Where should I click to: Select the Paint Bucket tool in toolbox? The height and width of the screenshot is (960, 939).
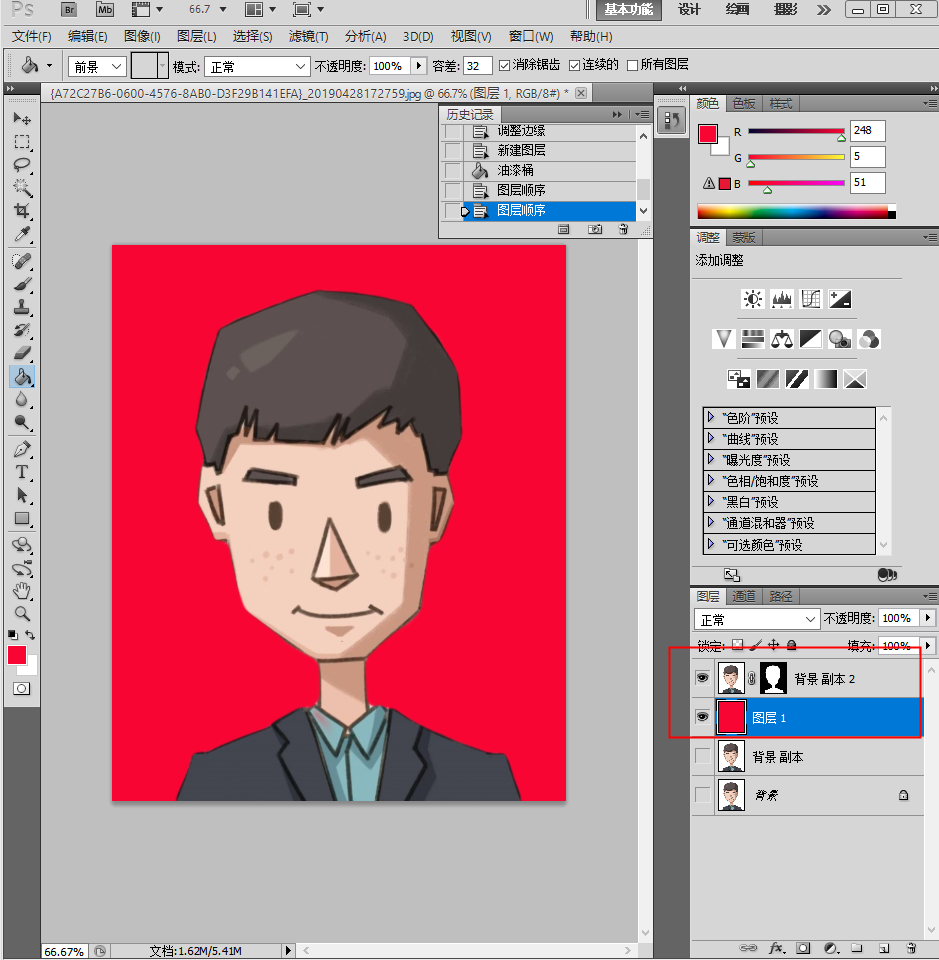pyautogui.click(x=22, y=377)
